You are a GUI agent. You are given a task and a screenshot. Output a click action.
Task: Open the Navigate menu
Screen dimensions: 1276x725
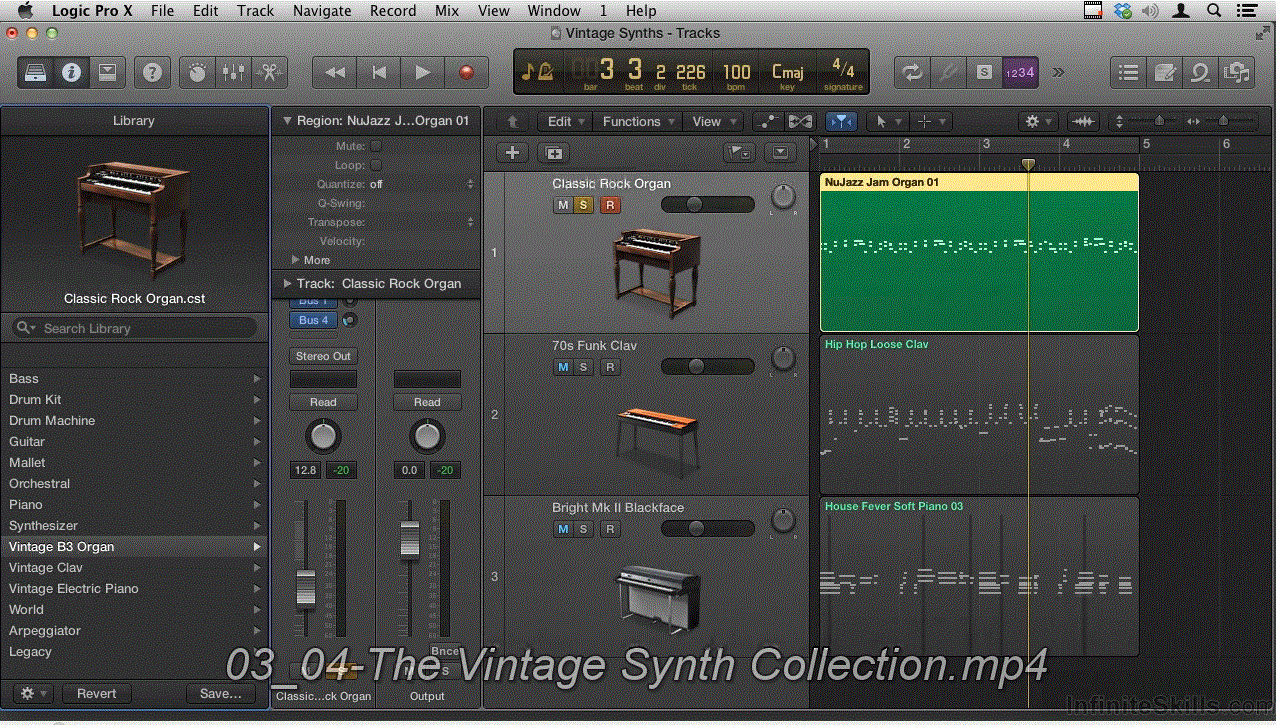(322, 11)
